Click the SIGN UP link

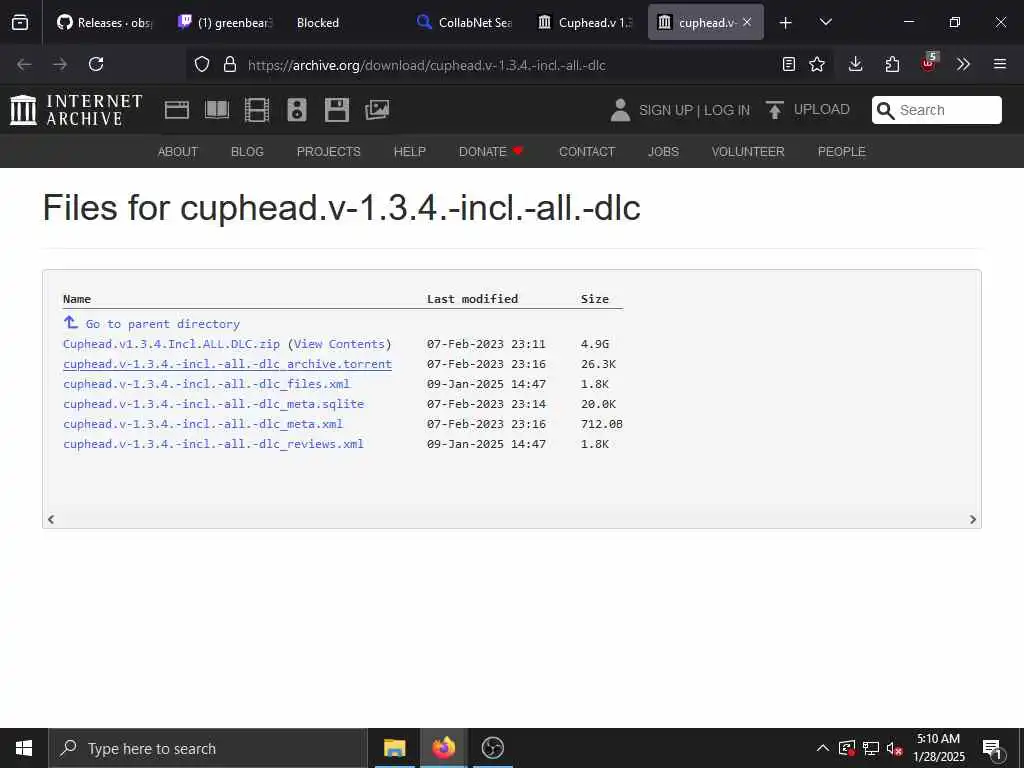click(x=666, y=110)
